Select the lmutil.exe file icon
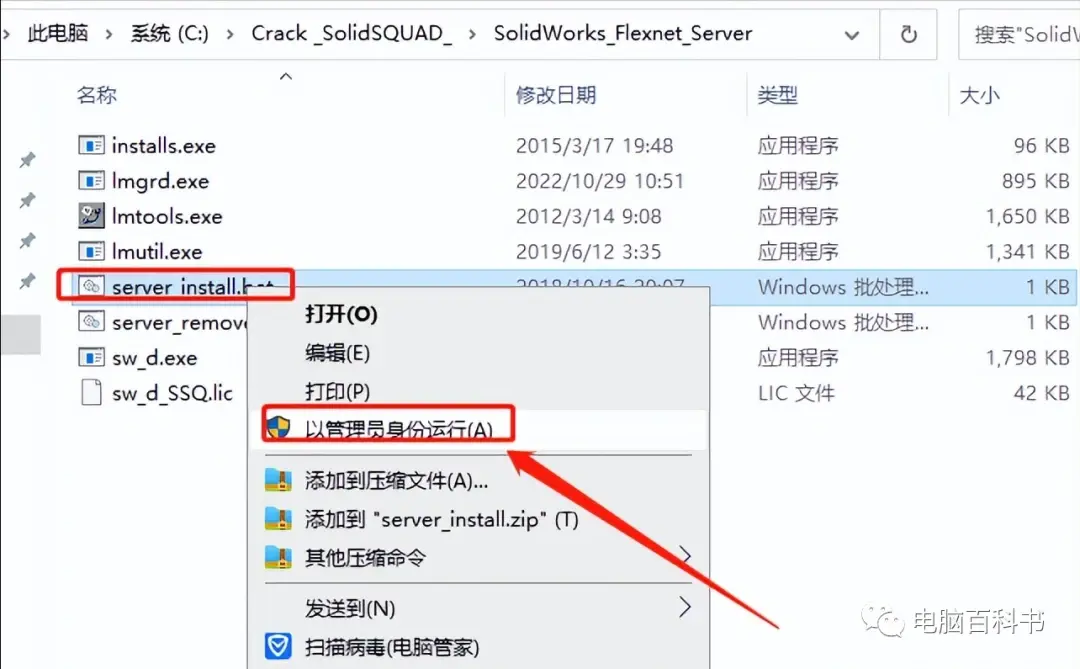The image size is (1080, 669). pyautogui.click(x=91, y=251)
